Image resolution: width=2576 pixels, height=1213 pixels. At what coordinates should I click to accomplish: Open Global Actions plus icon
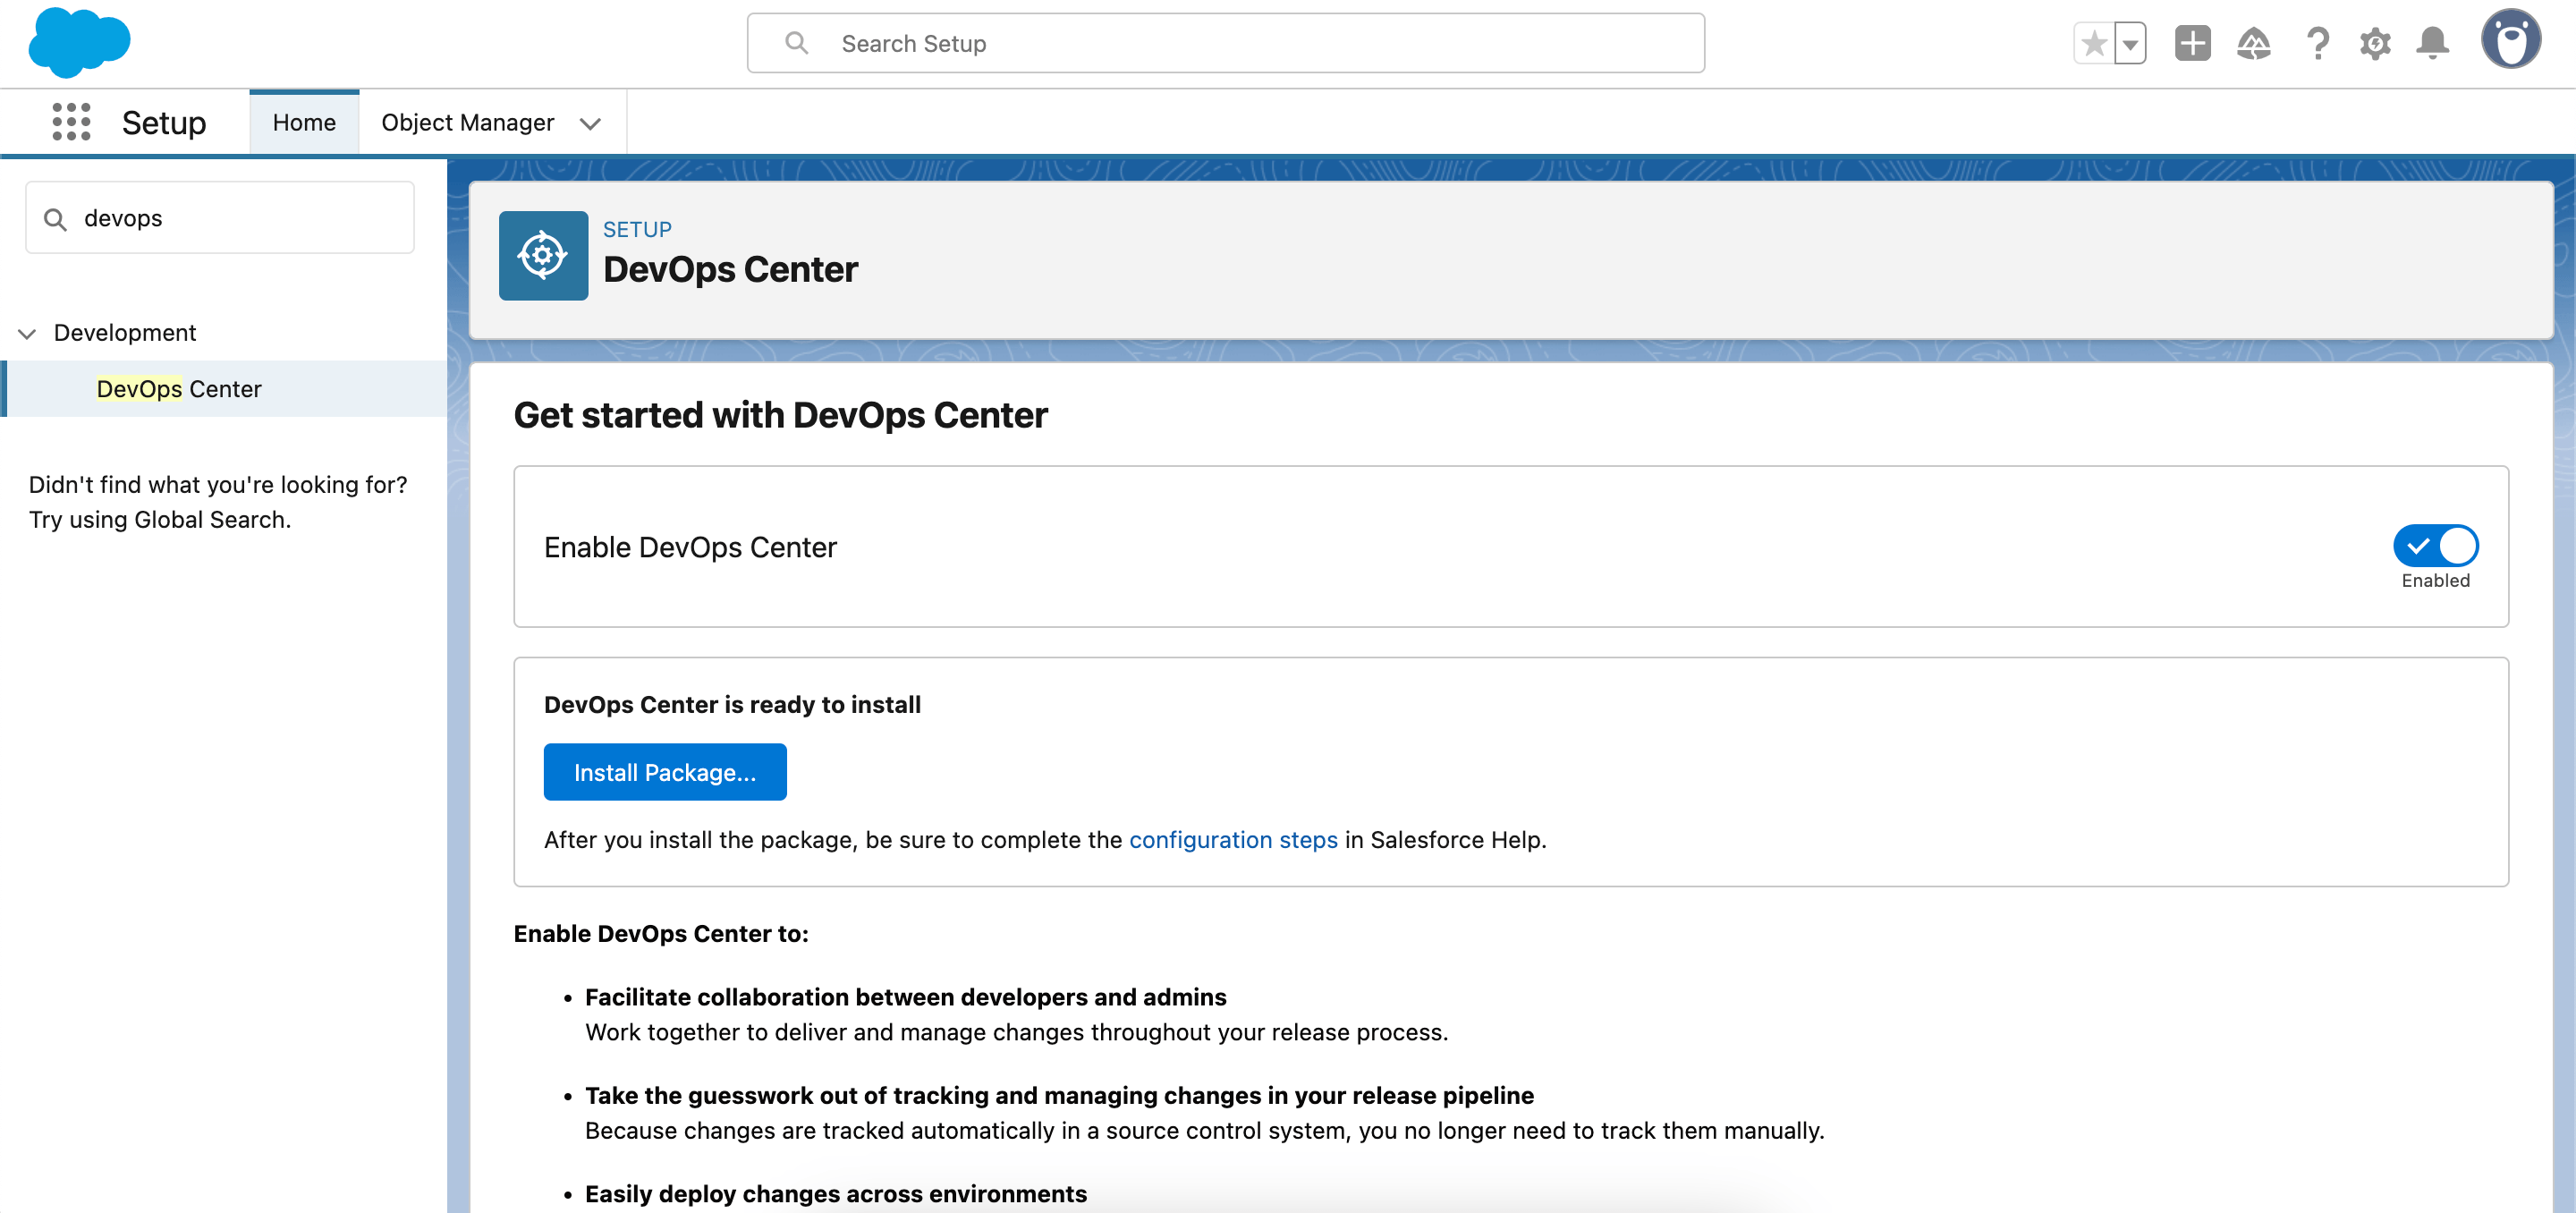[x=2192, y=44]
